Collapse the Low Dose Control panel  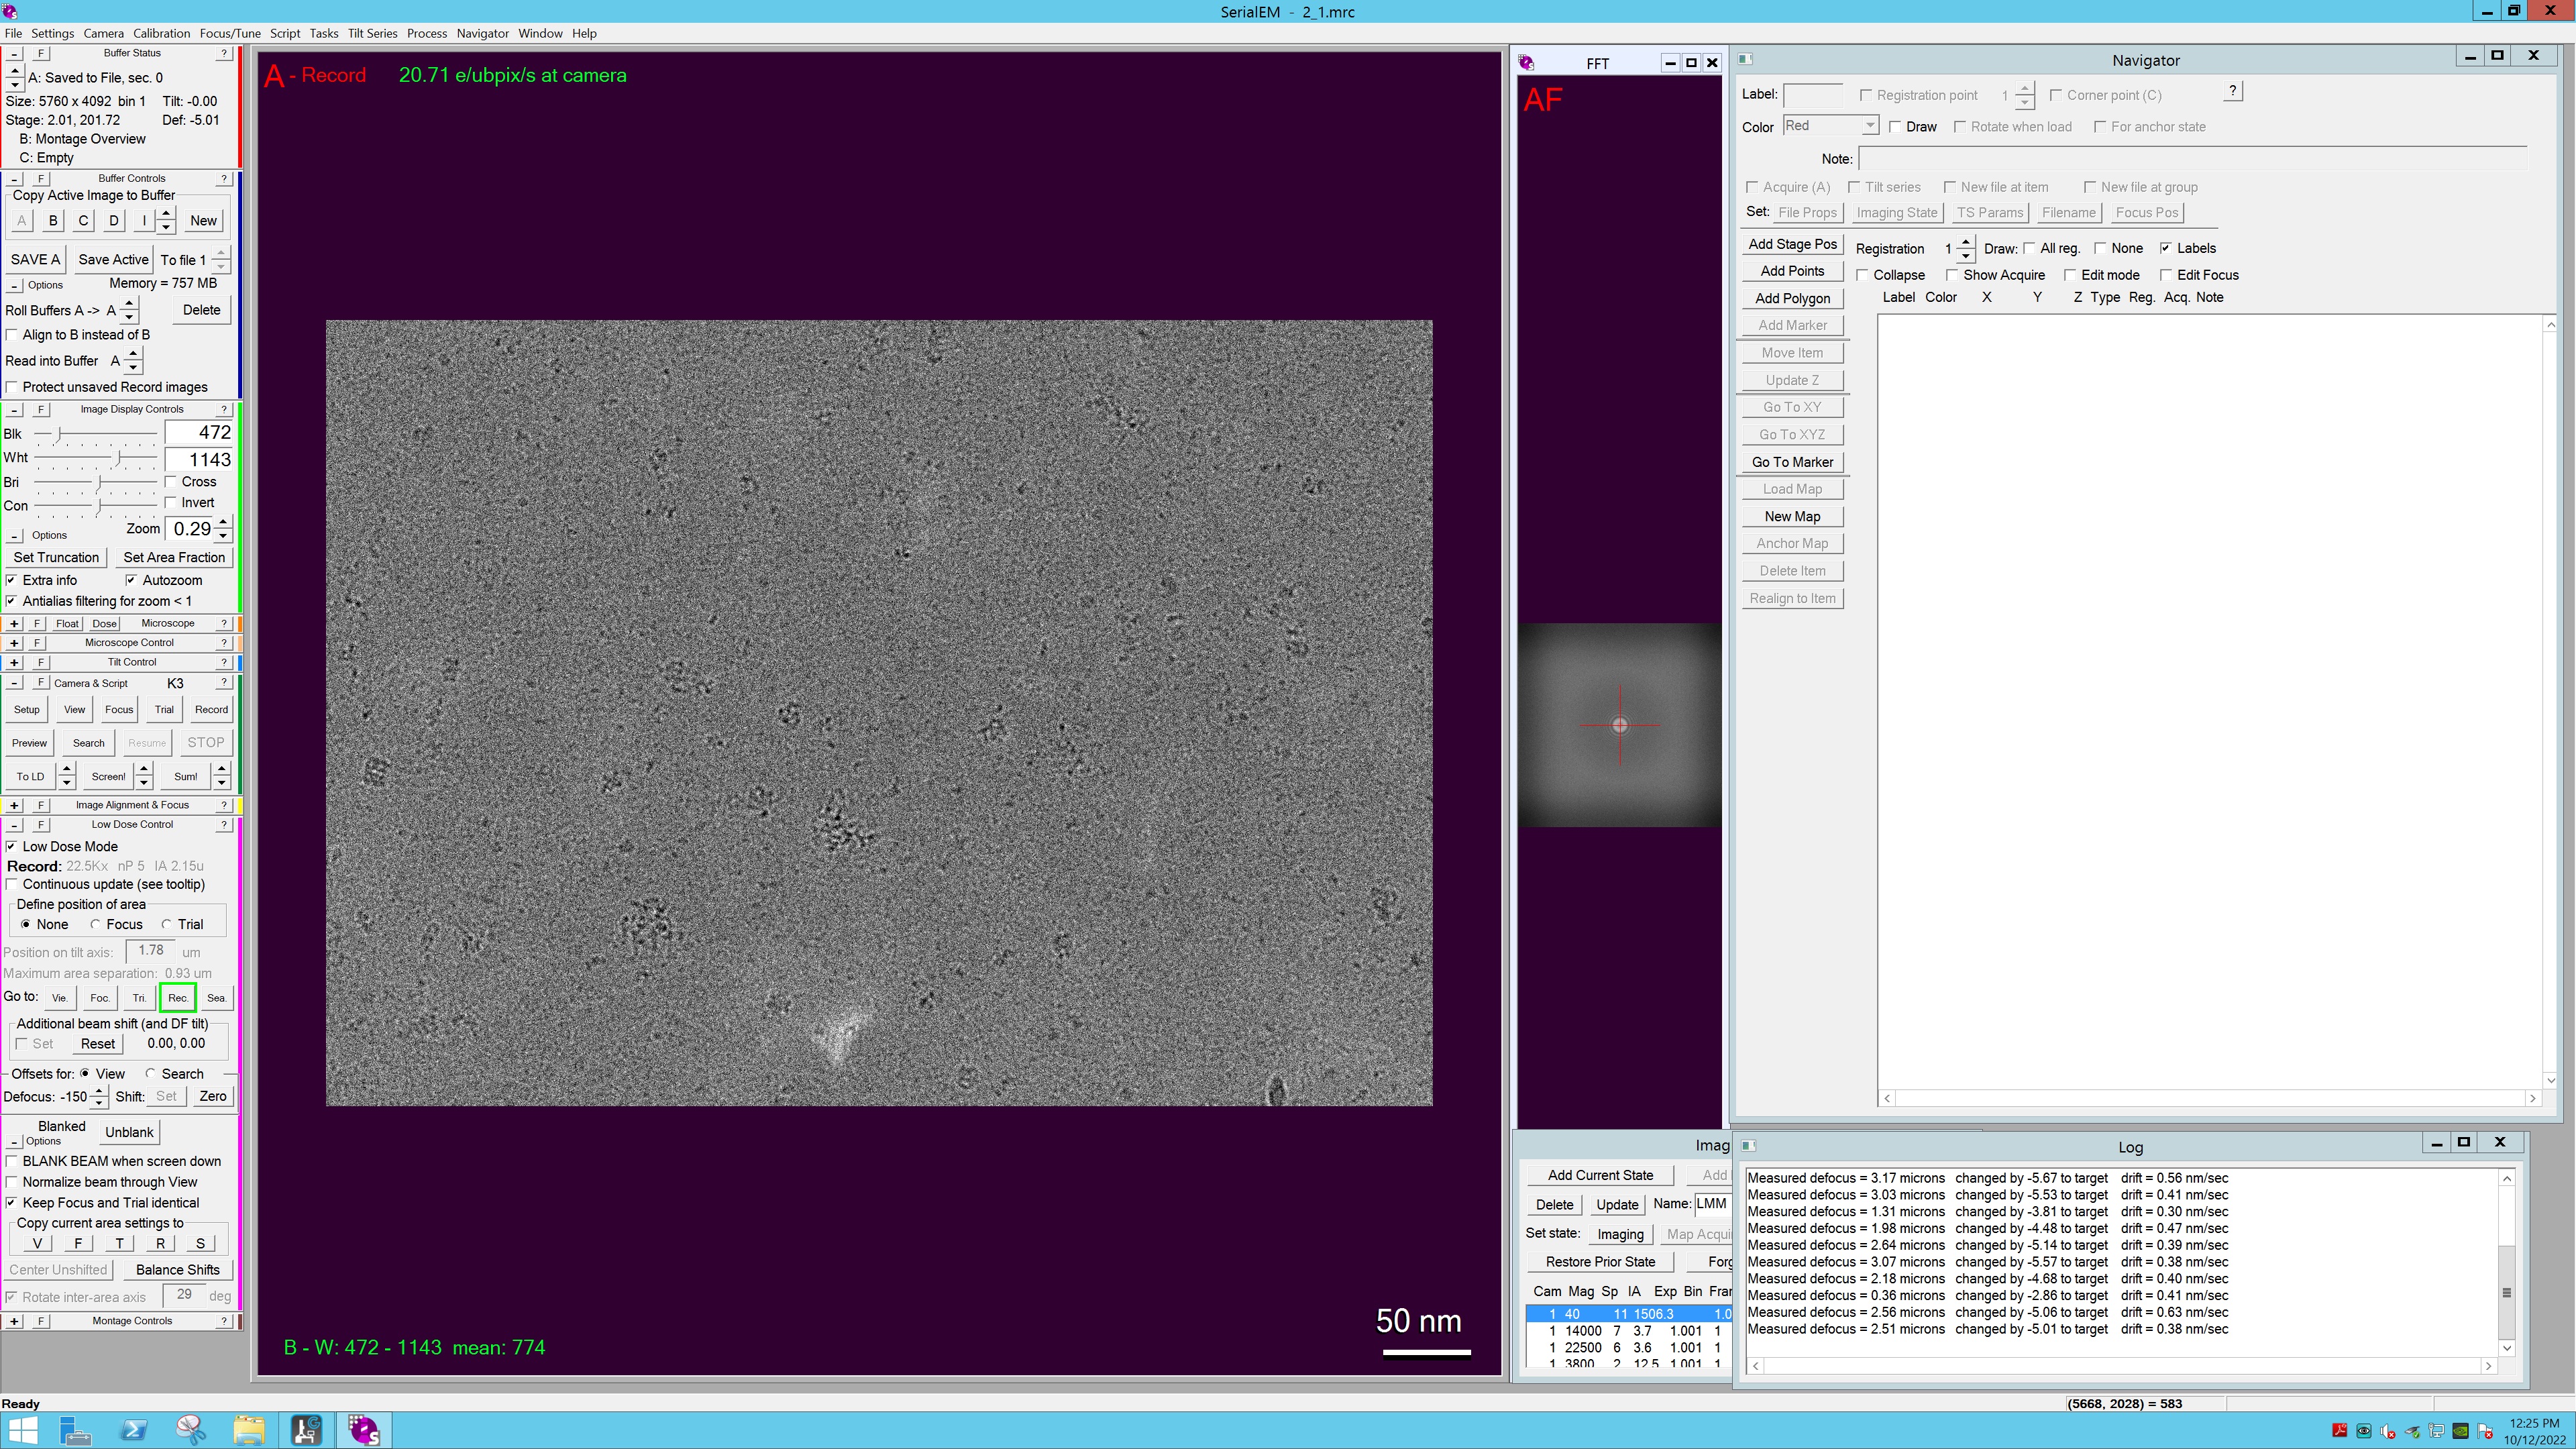(x=14, y=825)
